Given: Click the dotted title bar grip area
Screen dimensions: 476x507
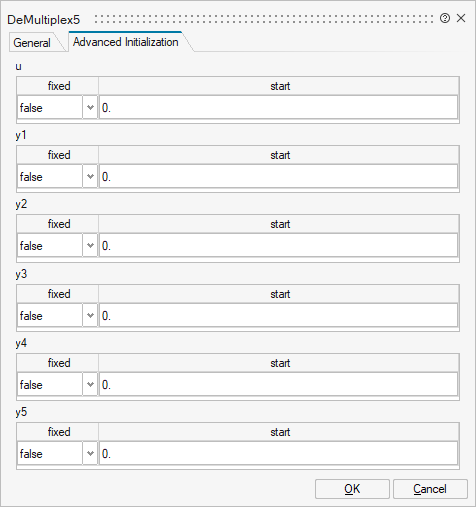Looking at the screenshot, I should [264, 19].
